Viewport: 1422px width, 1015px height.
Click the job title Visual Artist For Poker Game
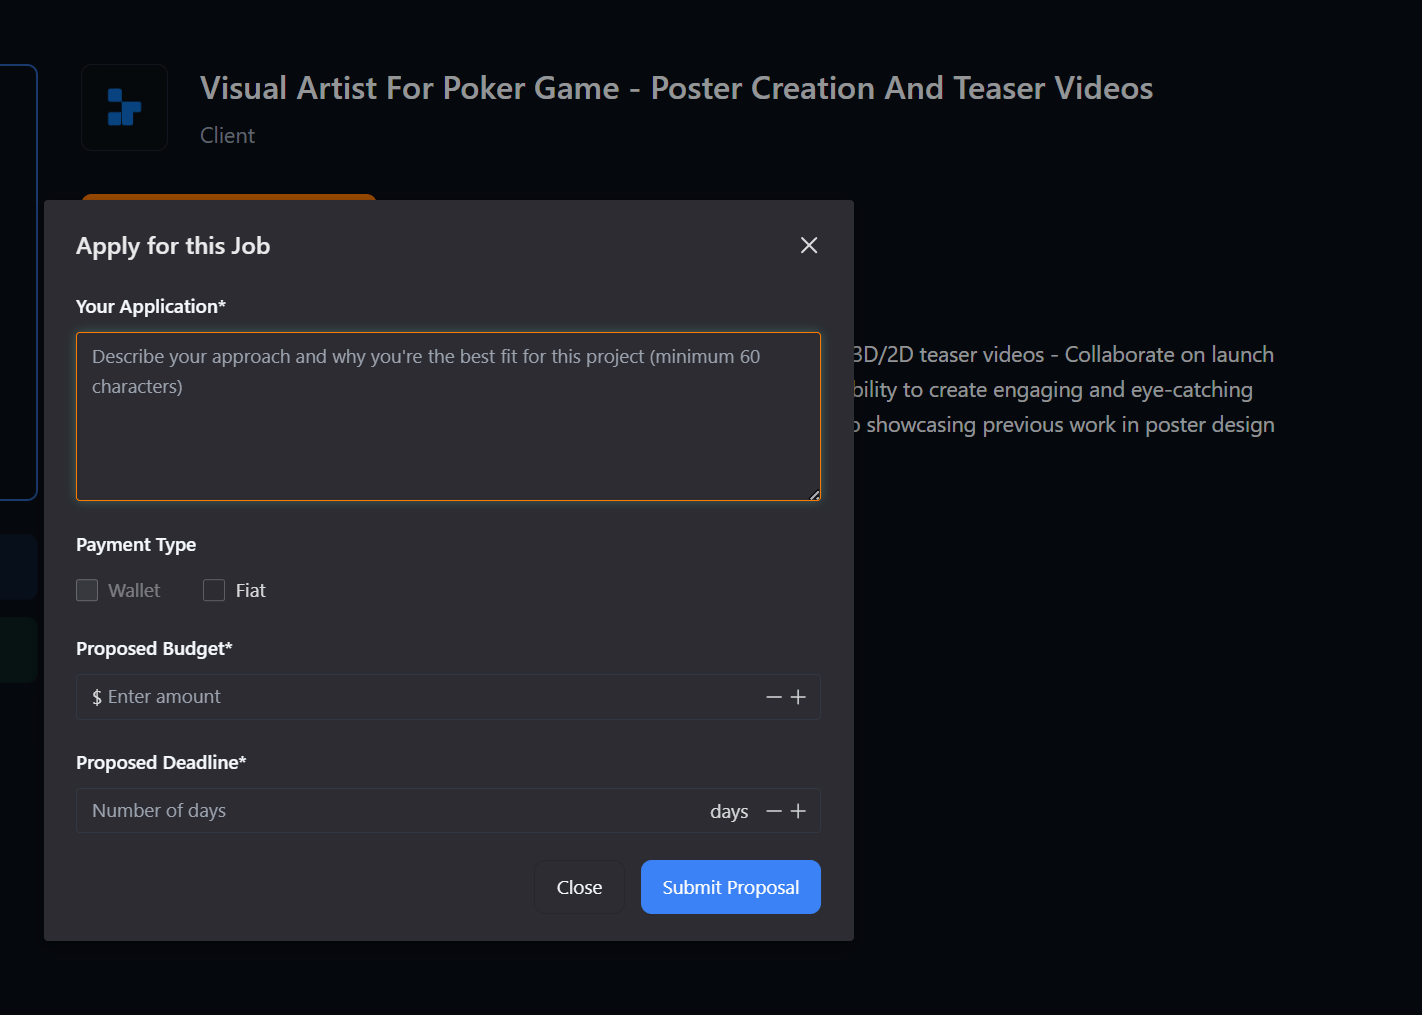[x=676, y=88]
